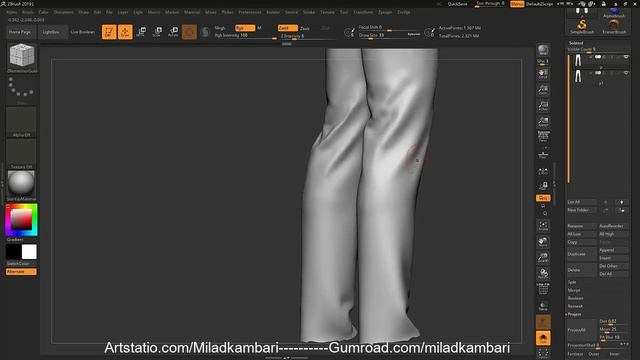Image resolution: width=640 pixels, height=360 pixels.
Task: Click the Ghost transparency icon
Action: (543, 322)
